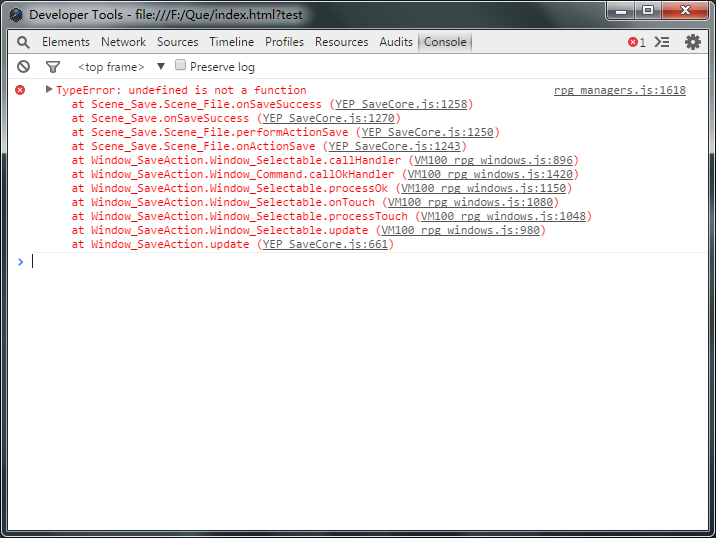Select the Console tab
This screenshot has width=716, height=538.
click(x=445, y=42)
